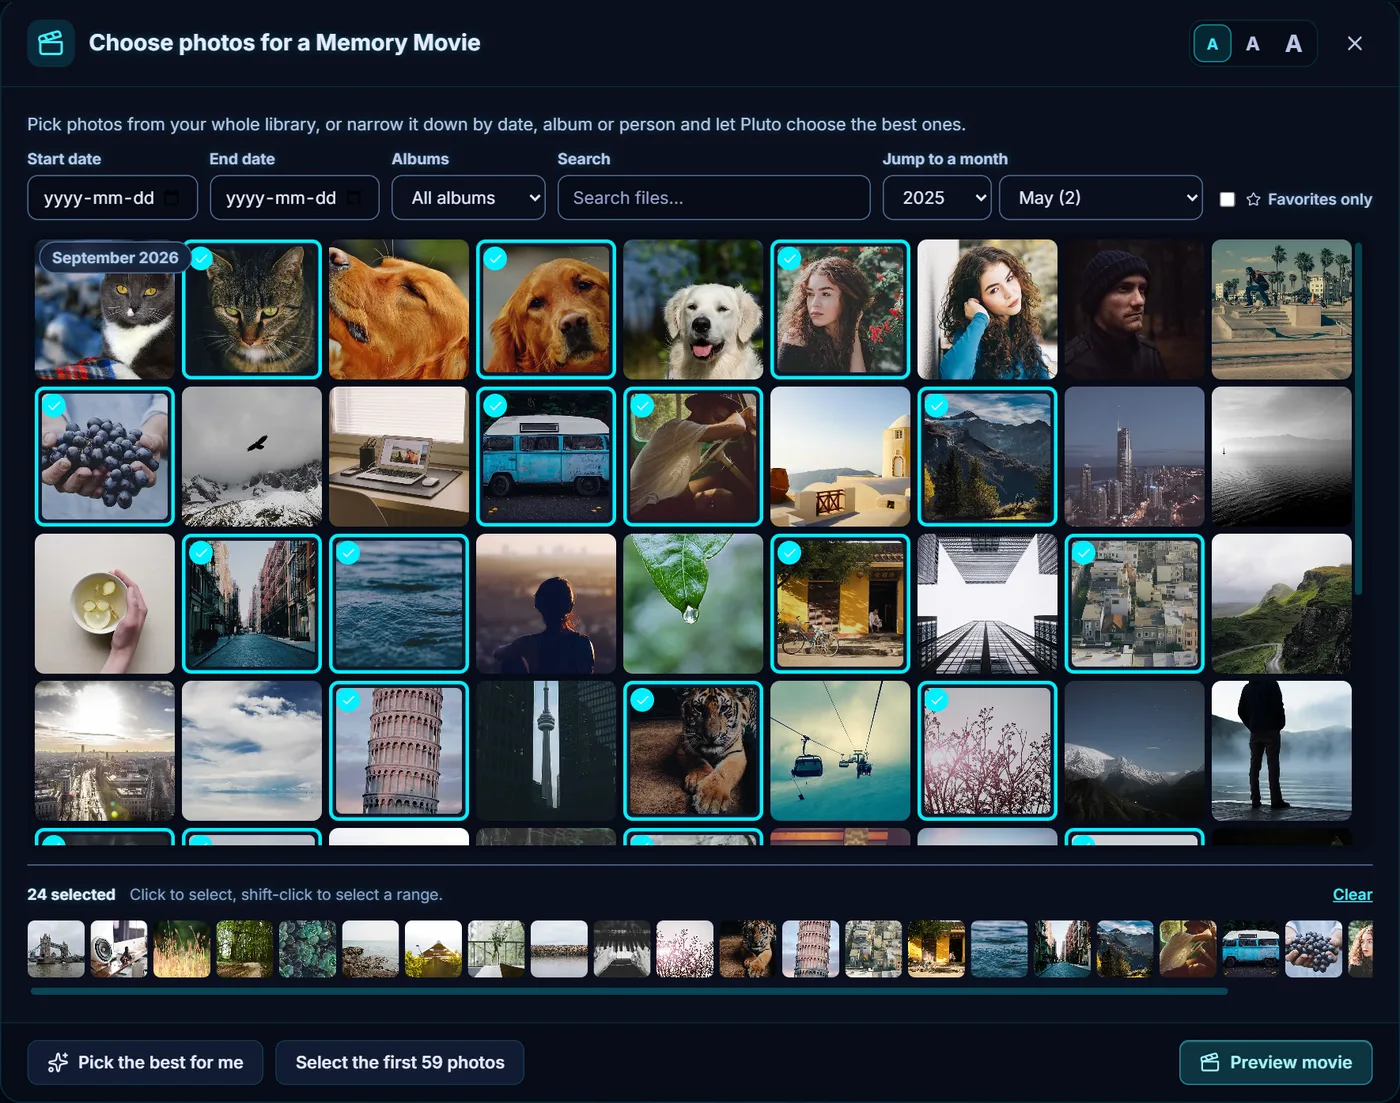
Task: Open the End date calendar picker icon
Action: pos(354,198)
